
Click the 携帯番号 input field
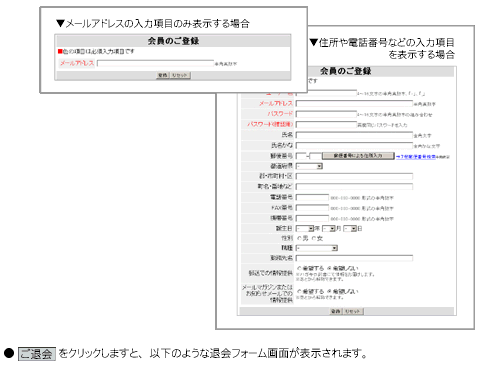click(312, 218)
